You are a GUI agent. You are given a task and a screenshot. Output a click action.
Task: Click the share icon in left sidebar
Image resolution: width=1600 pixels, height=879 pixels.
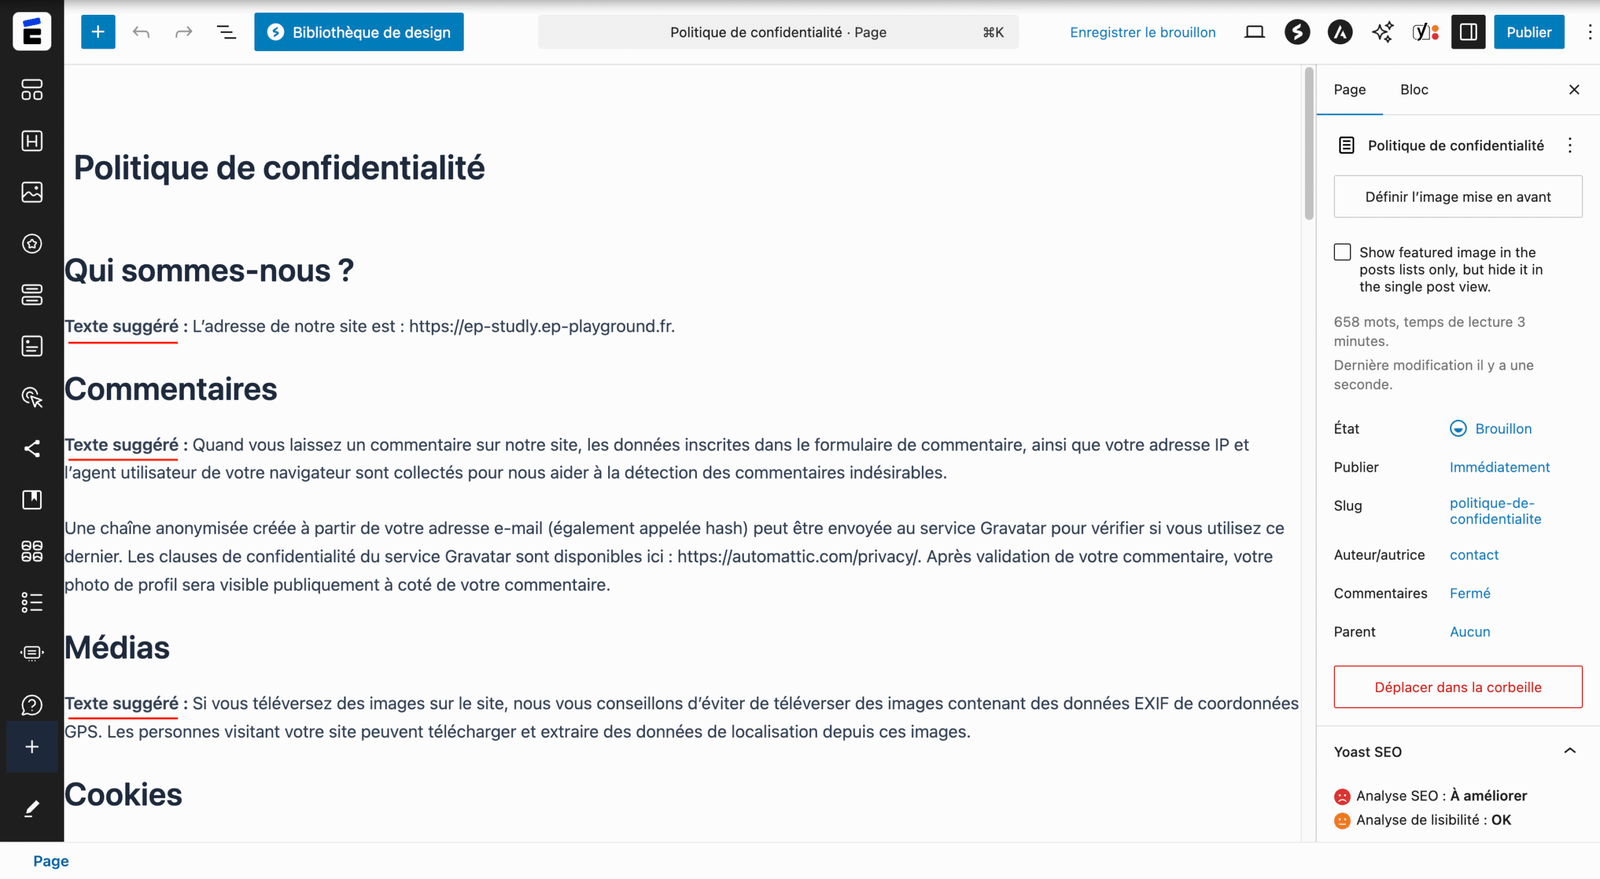pos(32,449)
